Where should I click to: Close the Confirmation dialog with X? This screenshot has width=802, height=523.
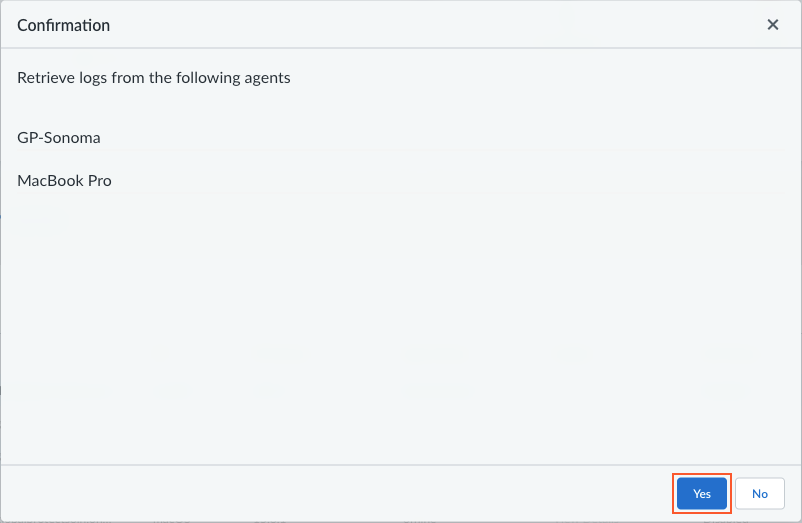[x=773, y=25]
